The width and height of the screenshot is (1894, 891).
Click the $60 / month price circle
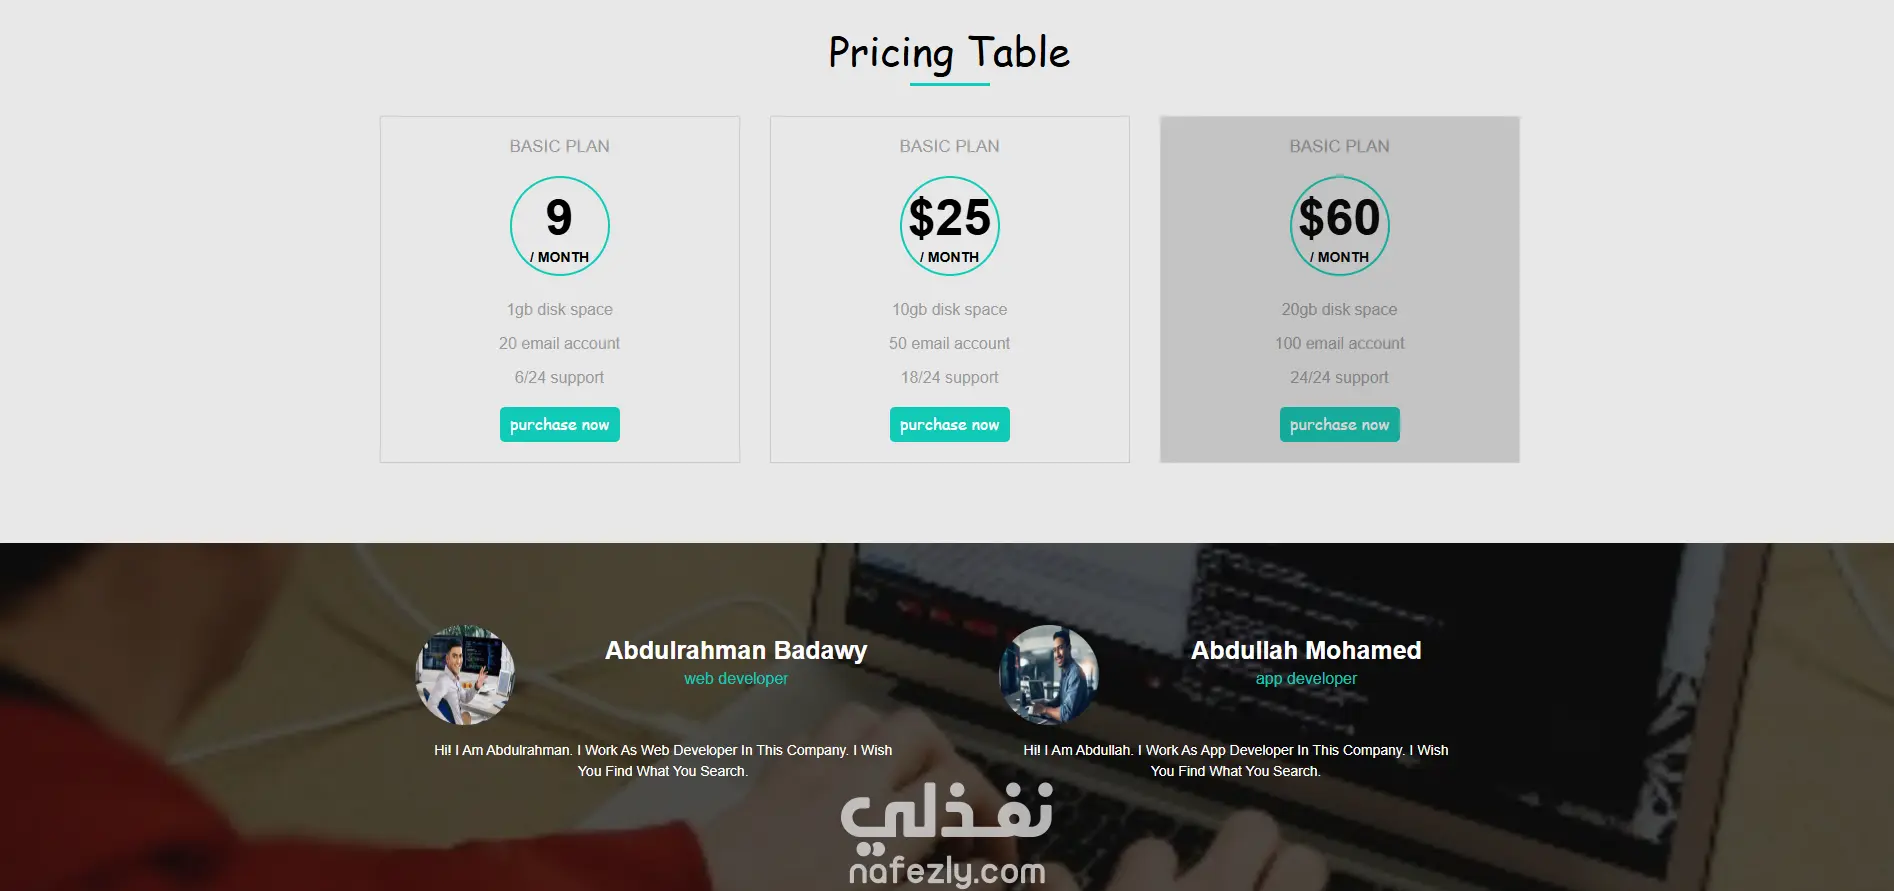(1339, 226)
